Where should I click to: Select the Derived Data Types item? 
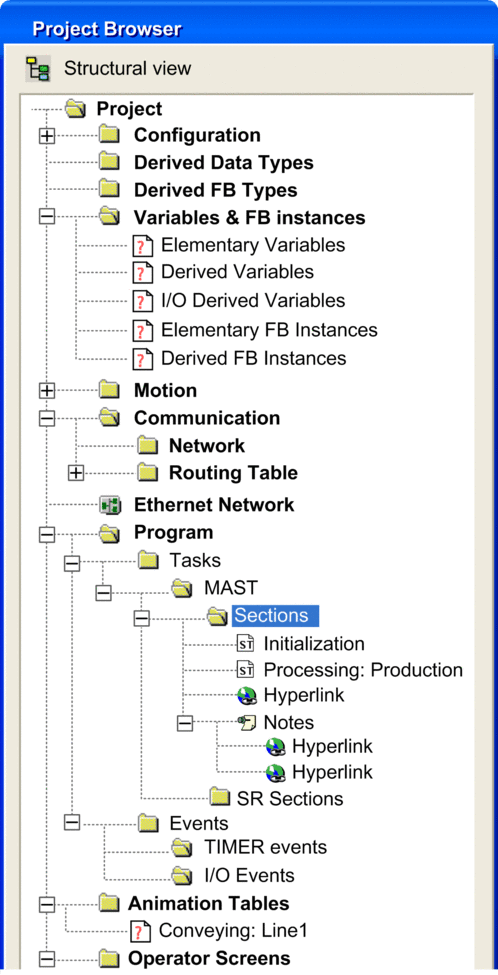coord(224,163)
